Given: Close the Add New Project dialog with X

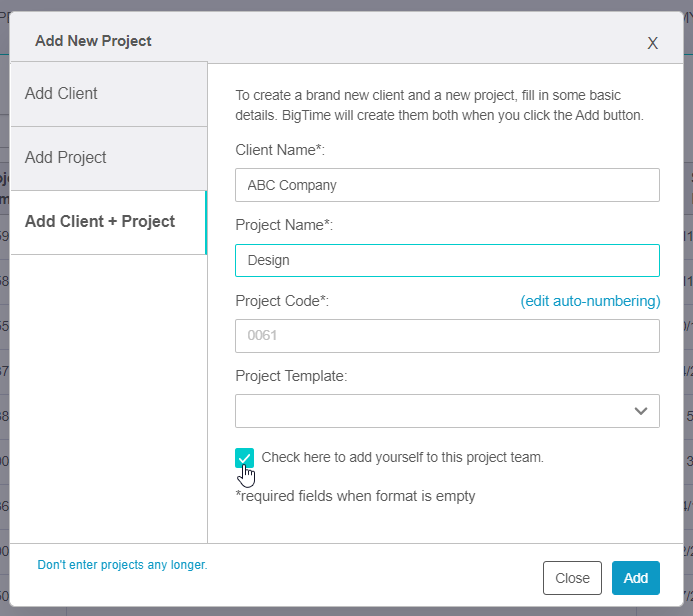Looking at the screenshot, I should (x=652, y=43).
